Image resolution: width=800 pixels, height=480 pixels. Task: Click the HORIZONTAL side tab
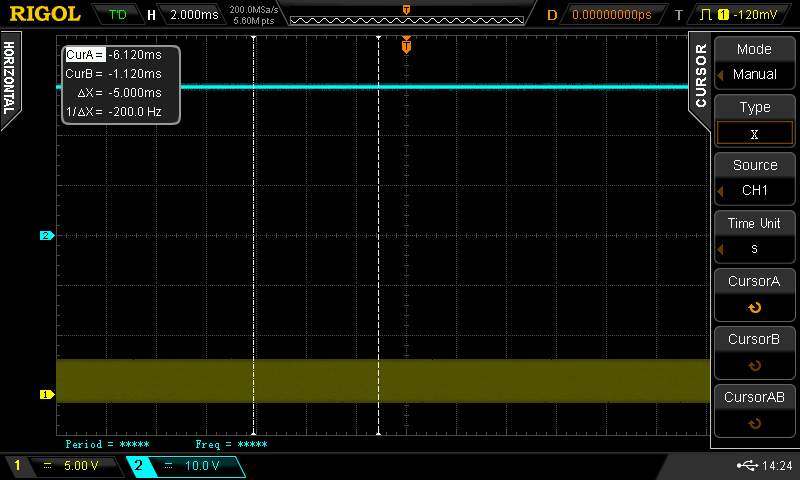click(x=10, y=77)
